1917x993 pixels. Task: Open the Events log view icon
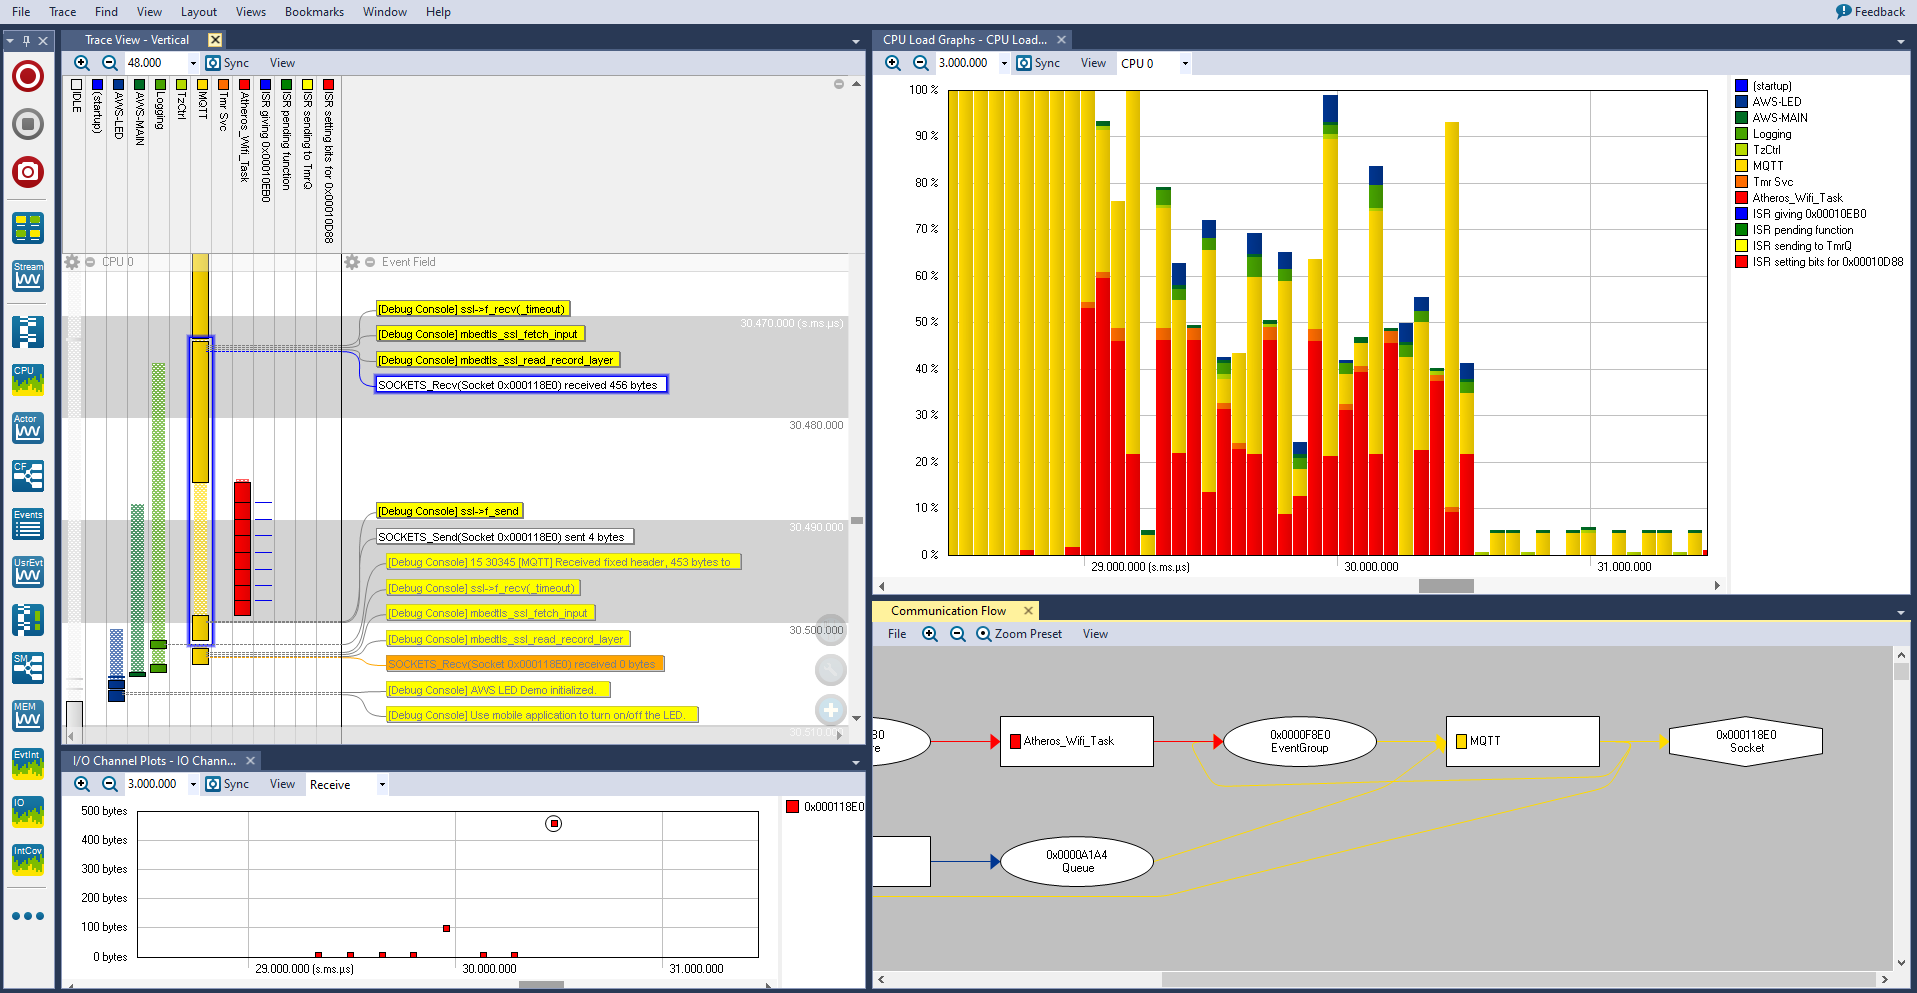(27, 523)
